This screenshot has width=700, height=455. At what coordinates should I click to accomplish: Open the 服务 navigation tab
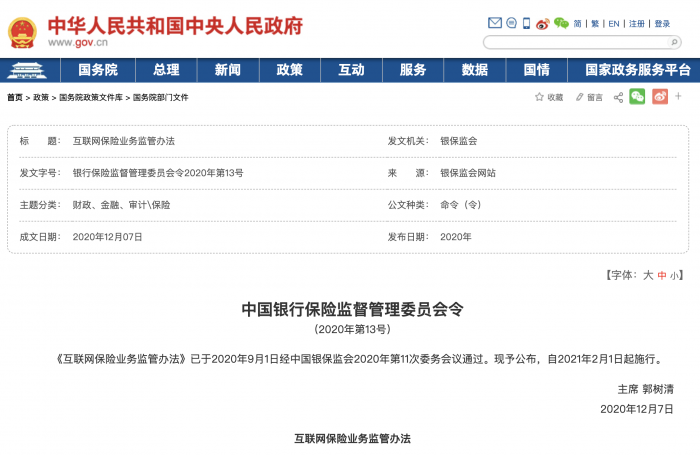[413, 70]
